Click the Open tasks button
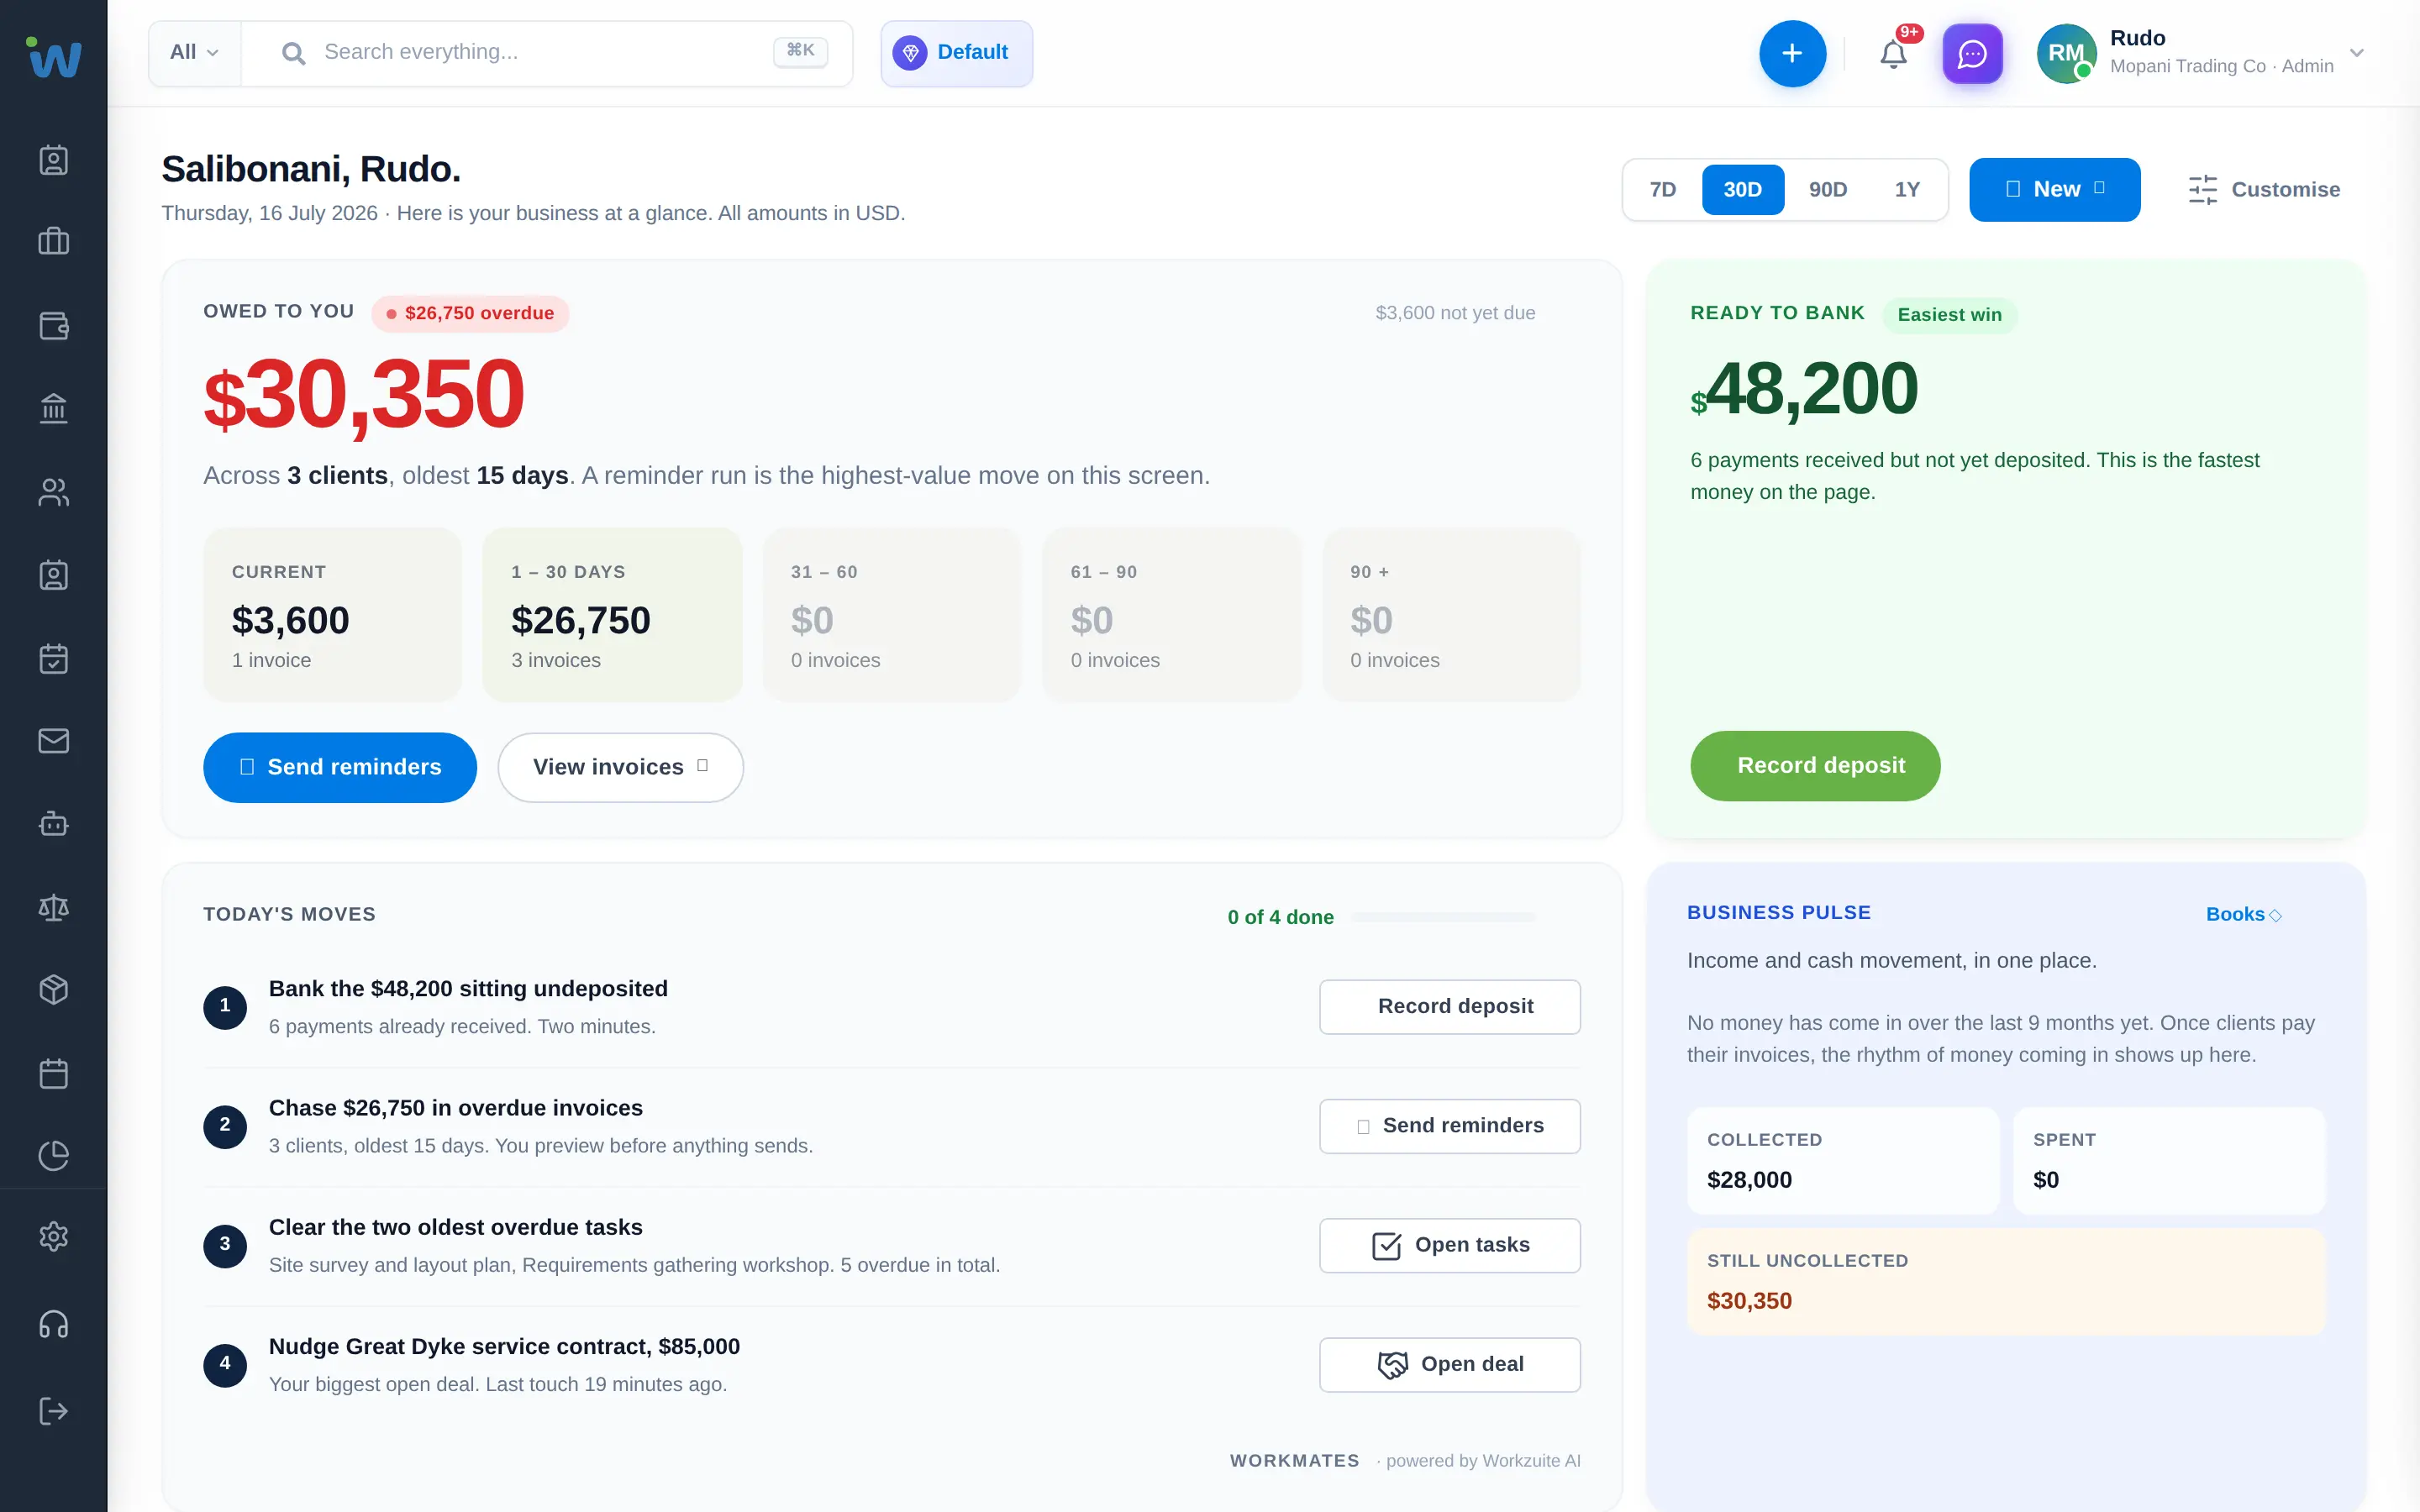Viewport: 2420px width, 1512px height. pos(1449,1245)
